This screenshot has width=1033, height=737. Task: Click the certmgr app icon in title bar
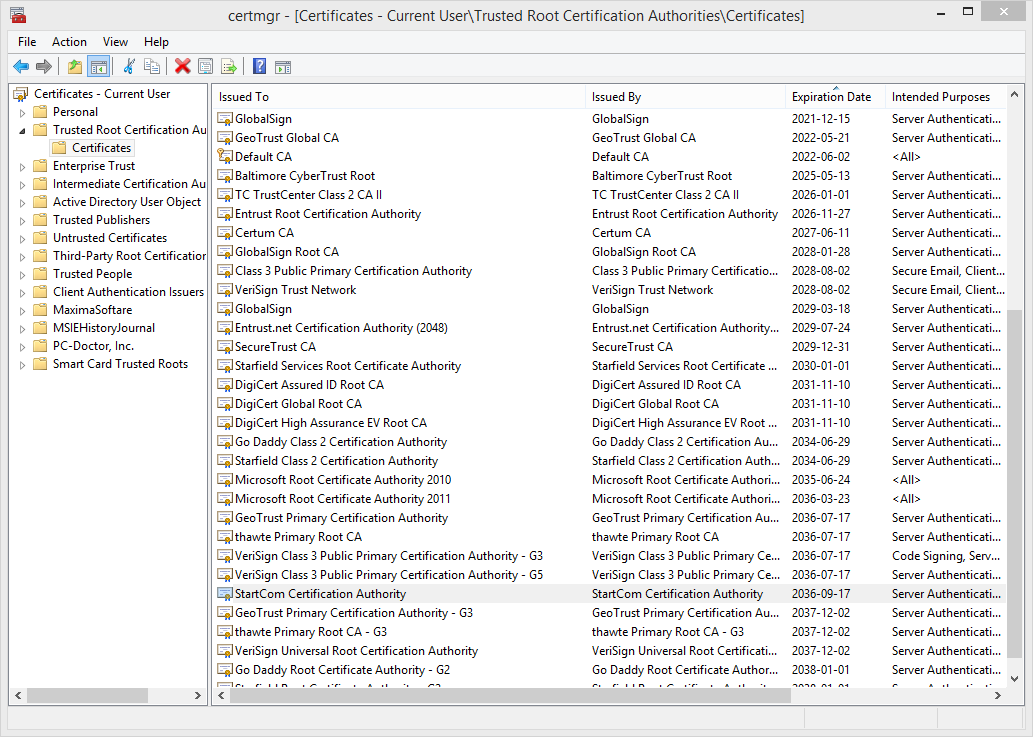tap(18, 14)
